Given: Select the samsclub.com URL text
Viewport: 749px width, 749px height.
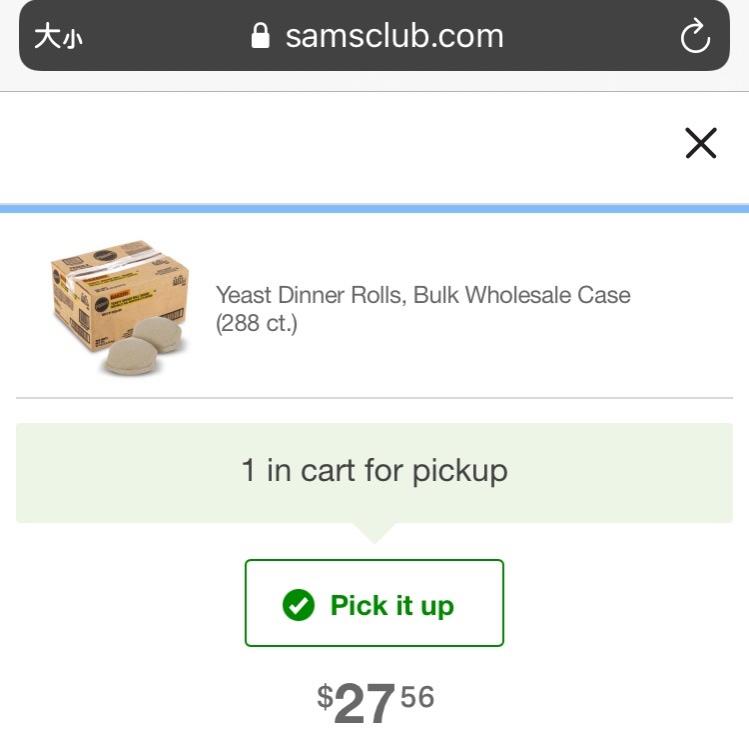Looking at the screenshot, I should [x=394, y=36].
